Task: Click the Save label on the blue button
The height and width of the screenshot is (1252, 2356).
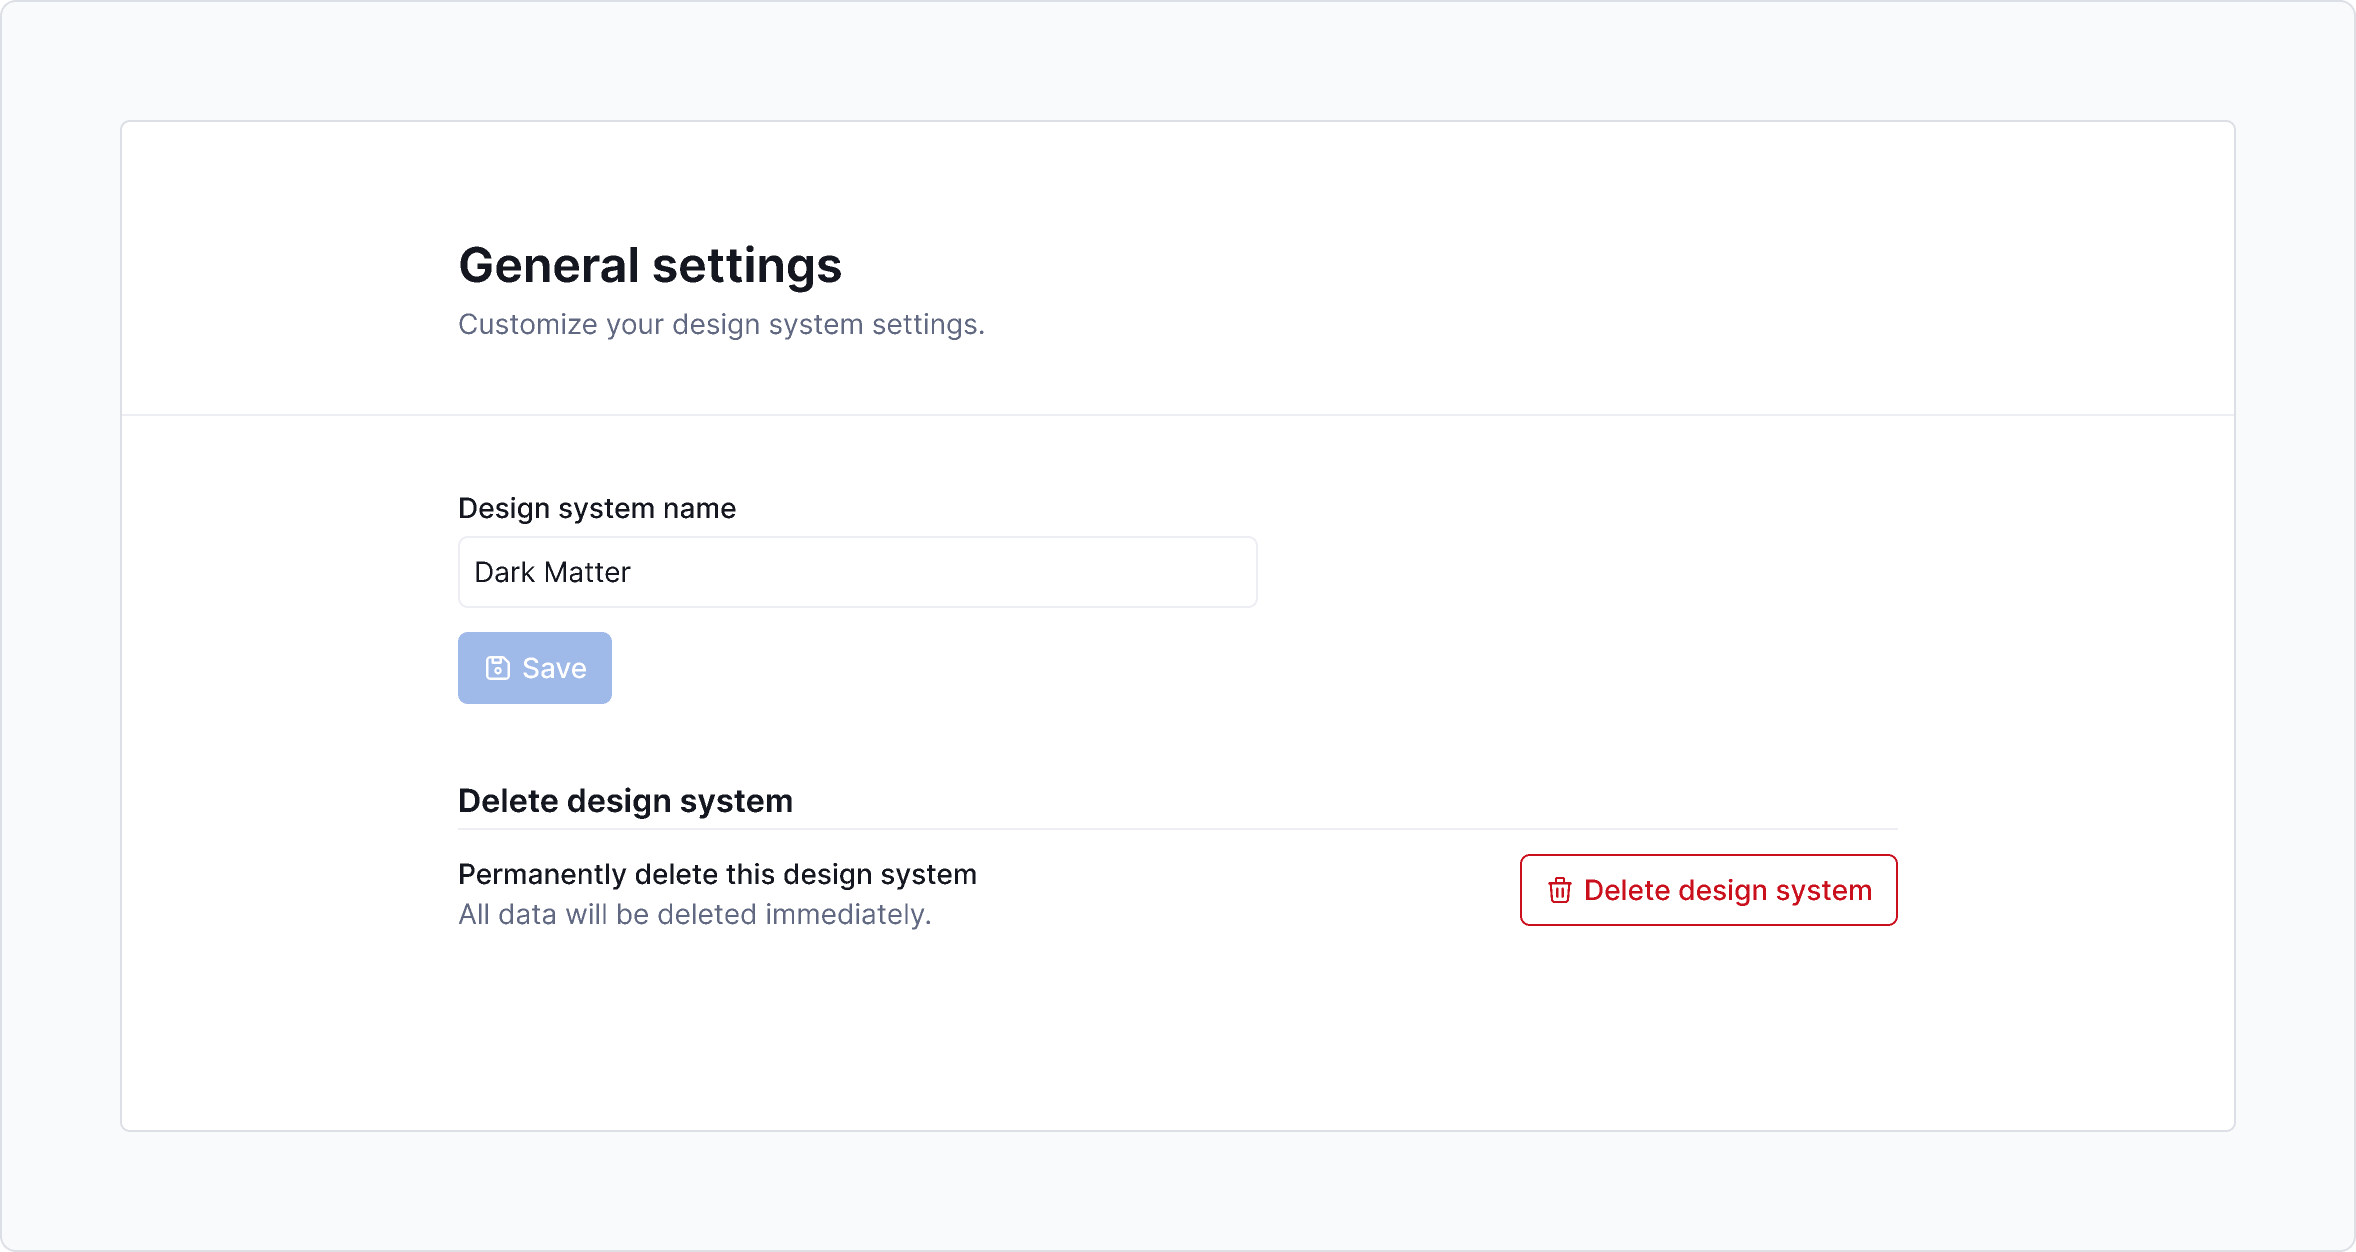Action: point(554,667)
